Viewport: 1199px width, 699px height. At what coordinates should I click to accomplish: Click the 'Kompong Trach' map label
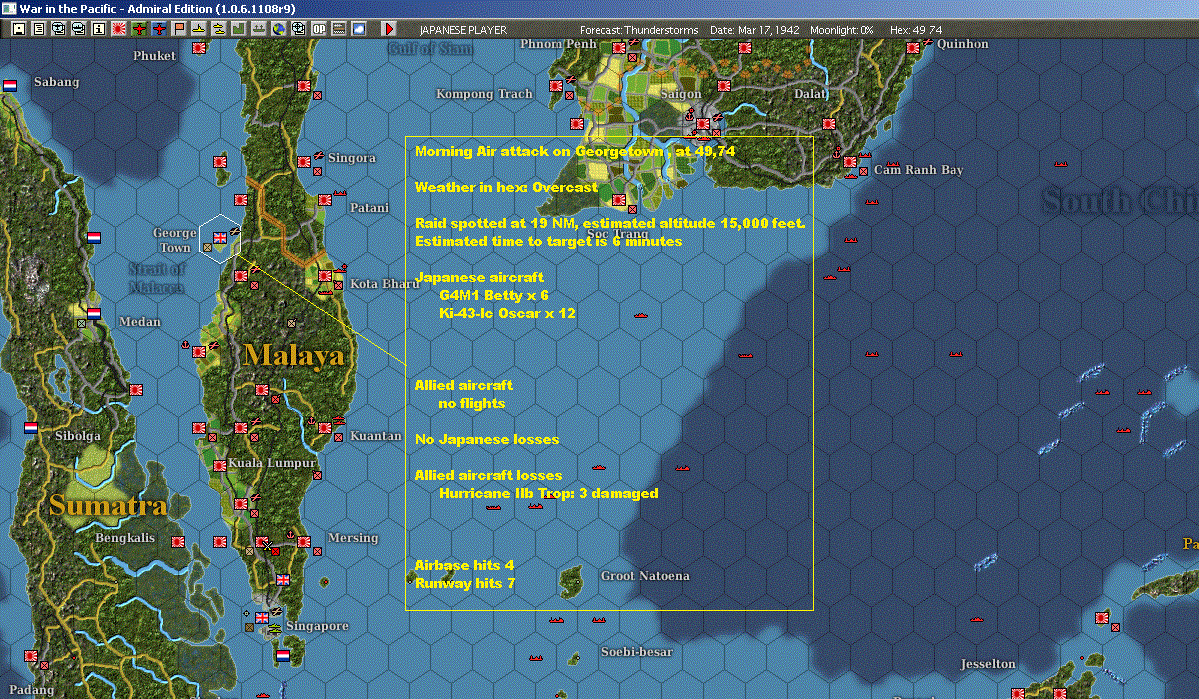click(x=484, y=94)
